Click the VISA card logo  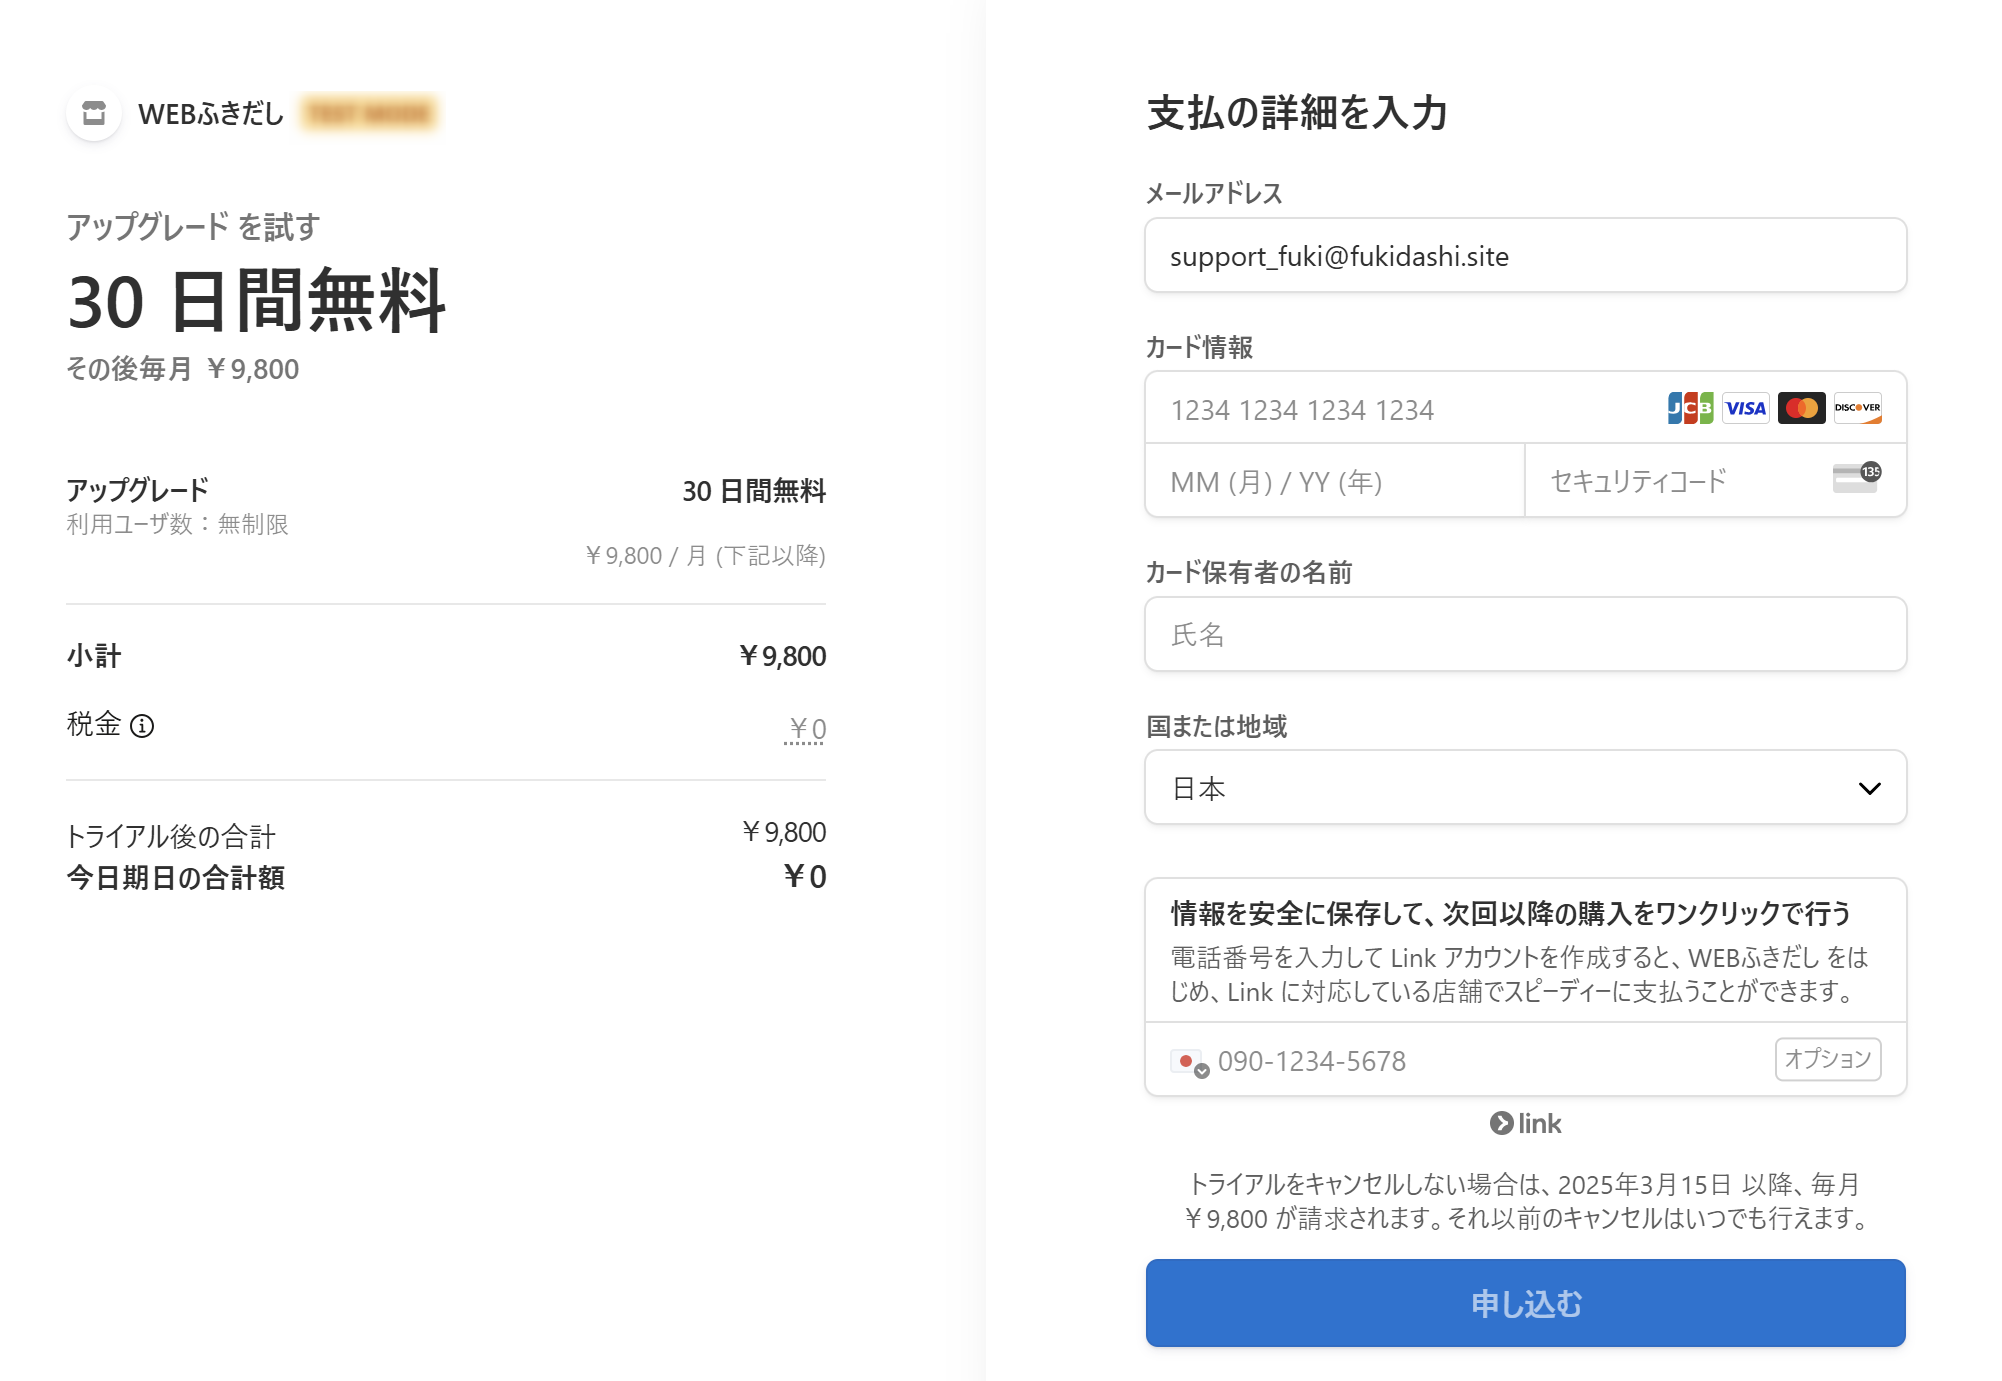pos(1746,408)
